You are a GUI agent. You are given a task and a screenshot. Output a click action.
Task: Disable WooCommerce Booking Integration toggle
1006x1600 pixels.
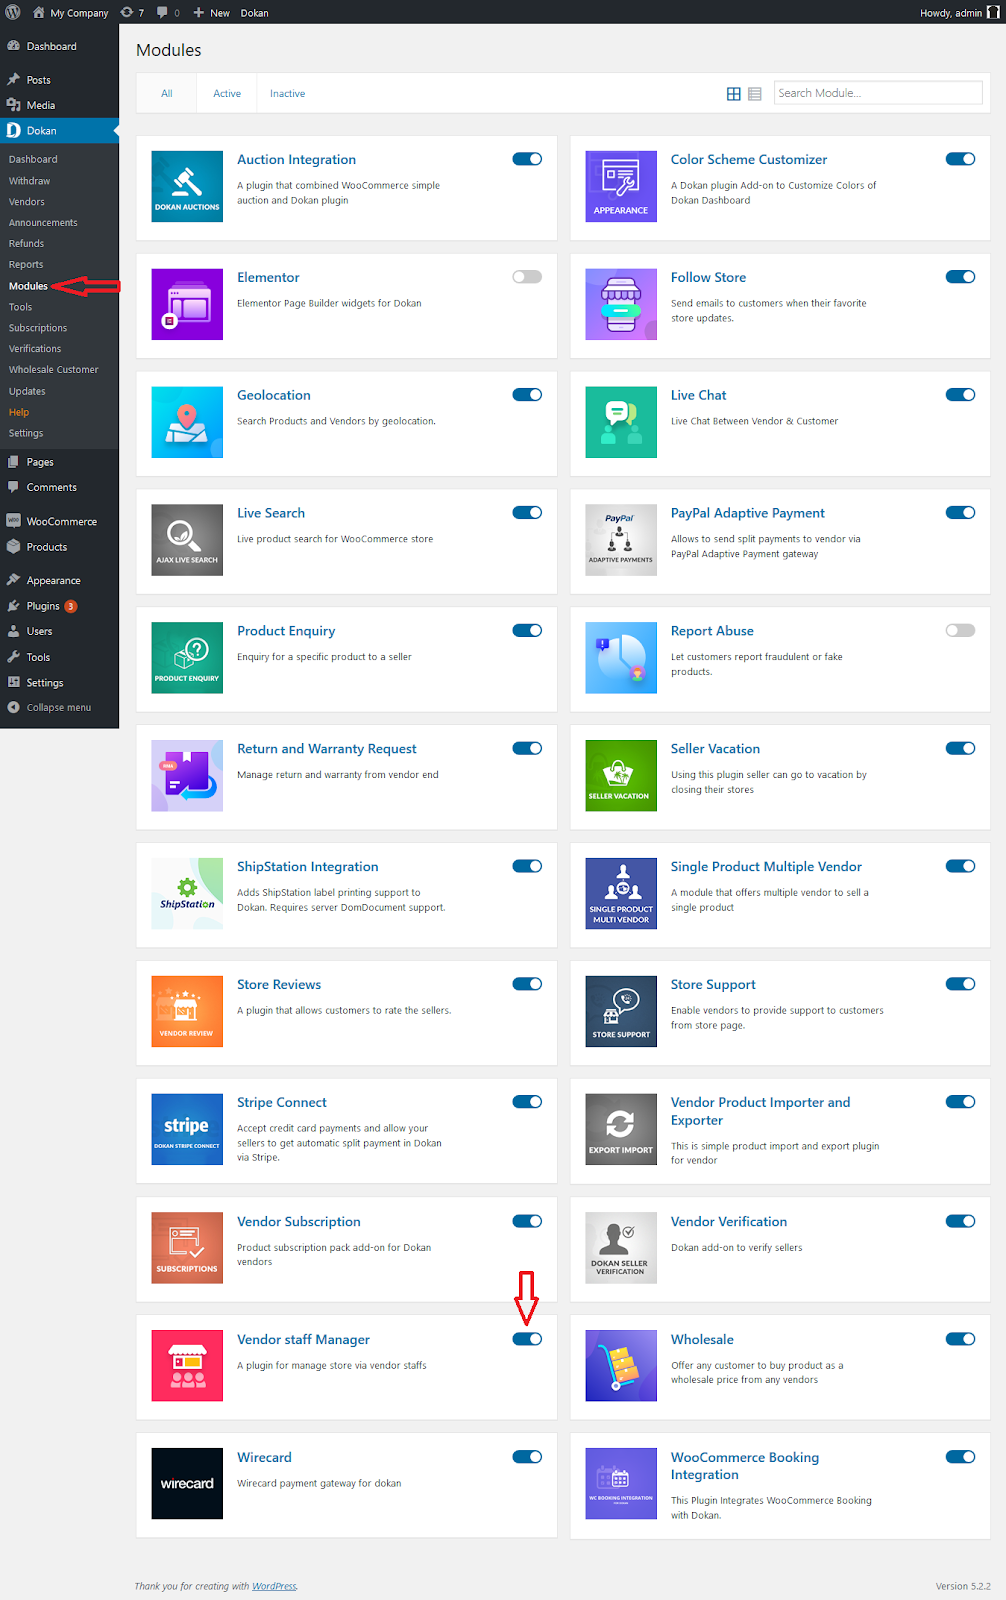click(960, 1457)
